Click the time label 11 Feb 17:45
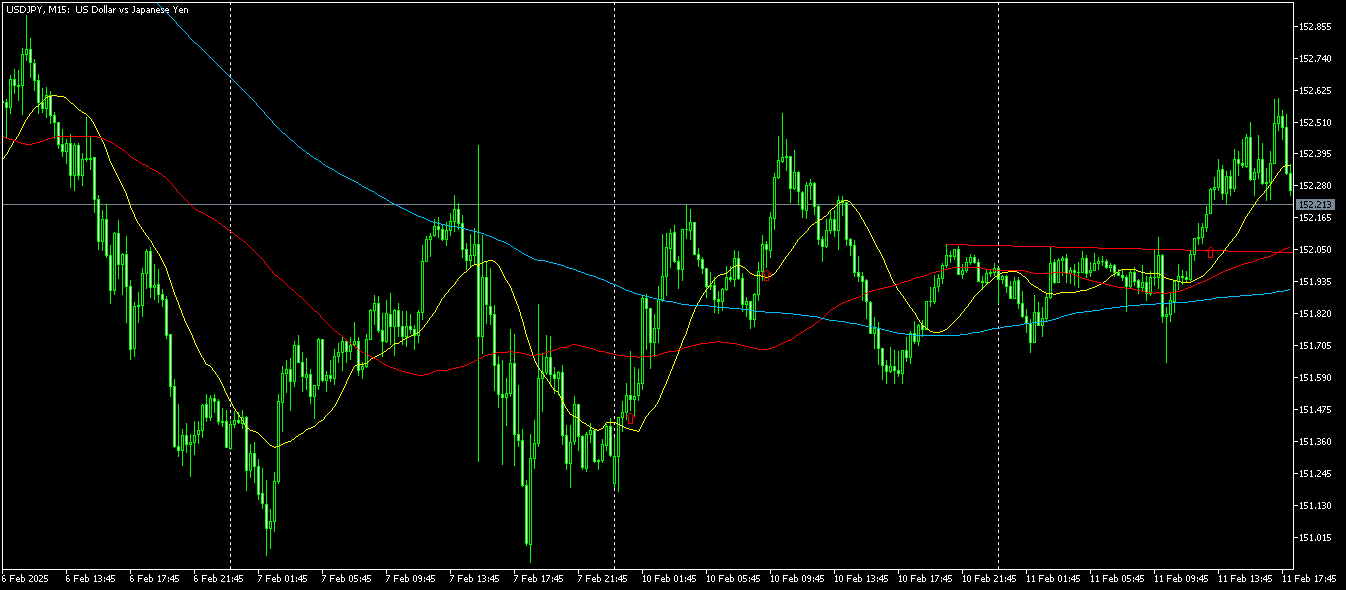Image resolution: width=1346 pixels, height=590 pixels. pos(1309,578)
